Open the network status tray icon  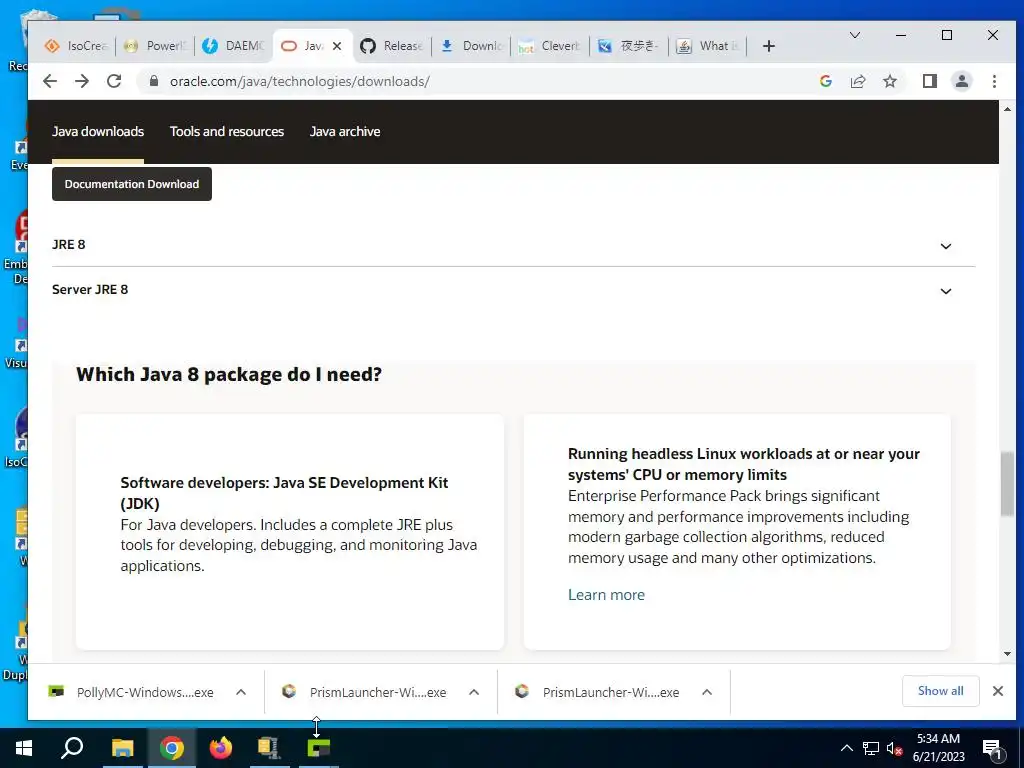(x=871, y=748)
